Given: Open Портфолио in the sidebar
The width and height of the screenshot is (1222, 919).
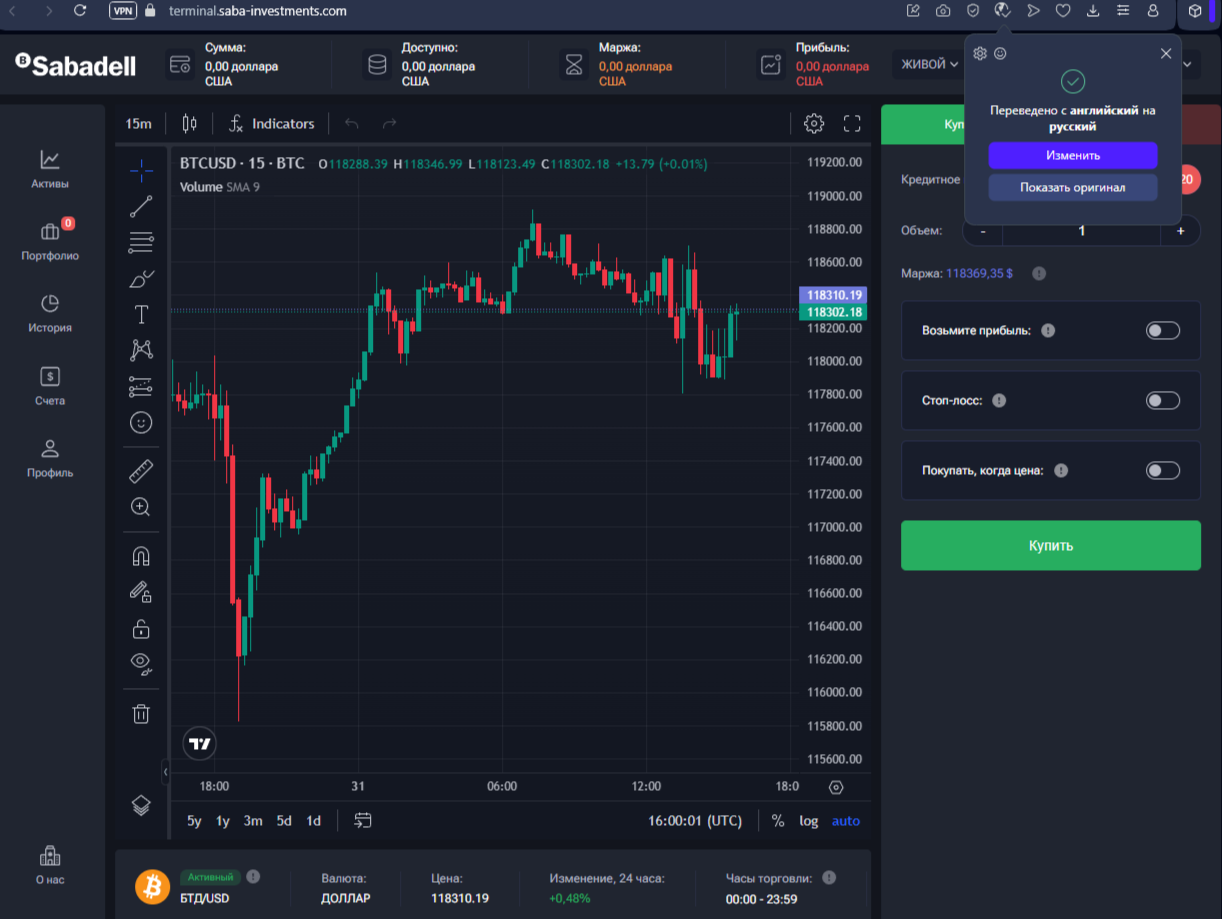Looking at the screenshot, I should (50, 241).
